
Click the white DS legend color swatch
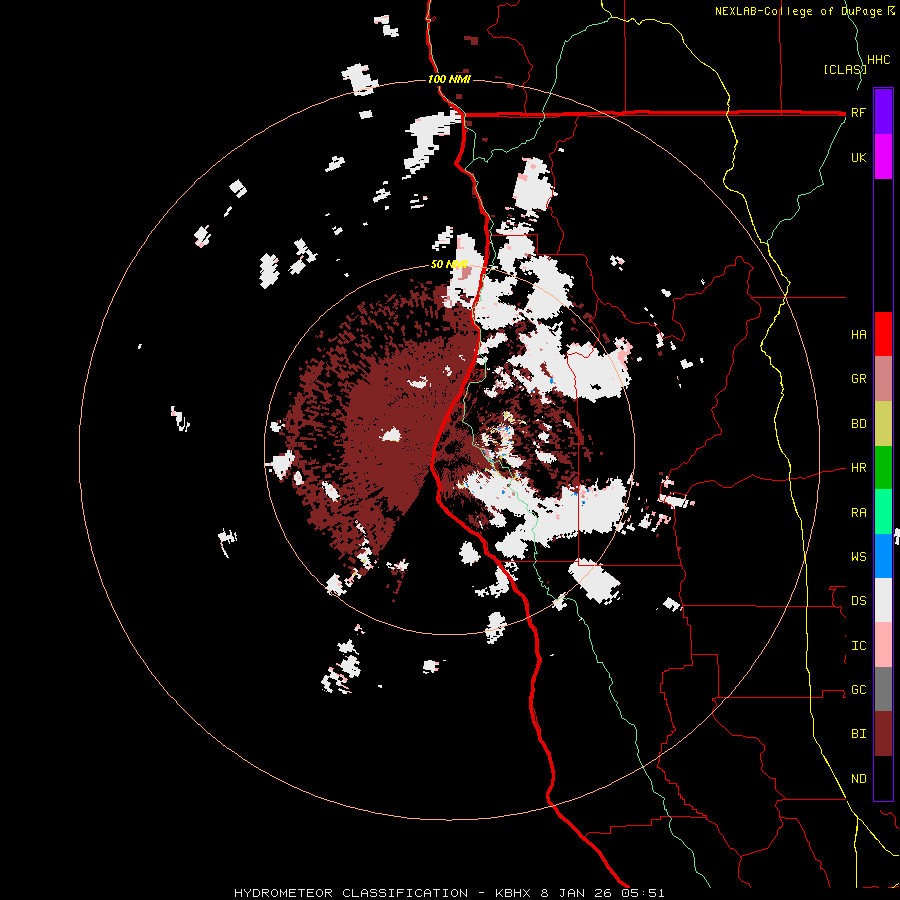click(883, 600)
